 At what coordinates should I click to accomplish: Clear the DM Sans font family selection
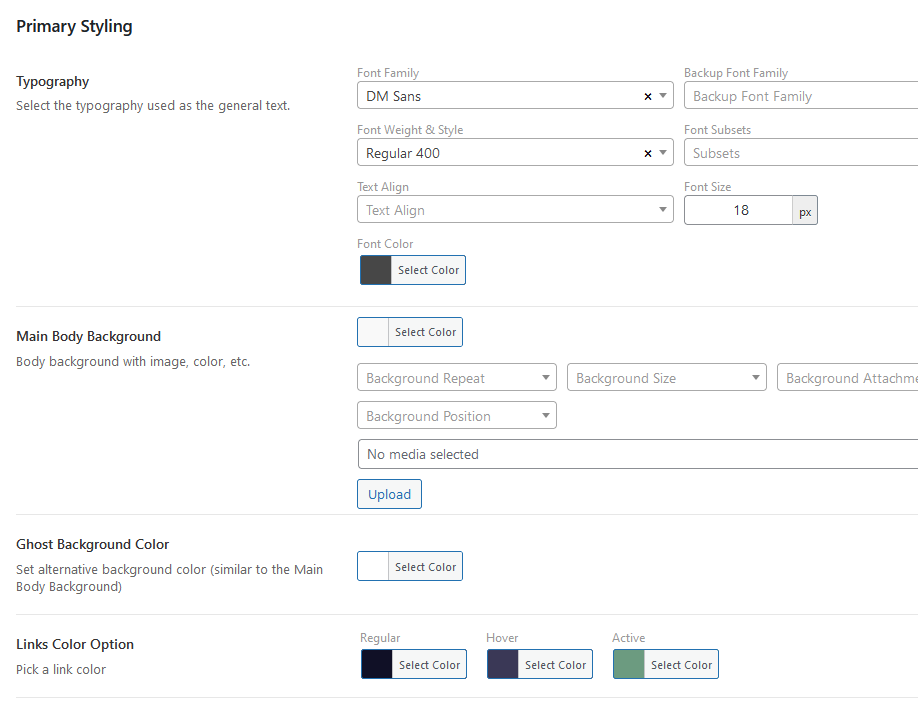tap(647, 97)
